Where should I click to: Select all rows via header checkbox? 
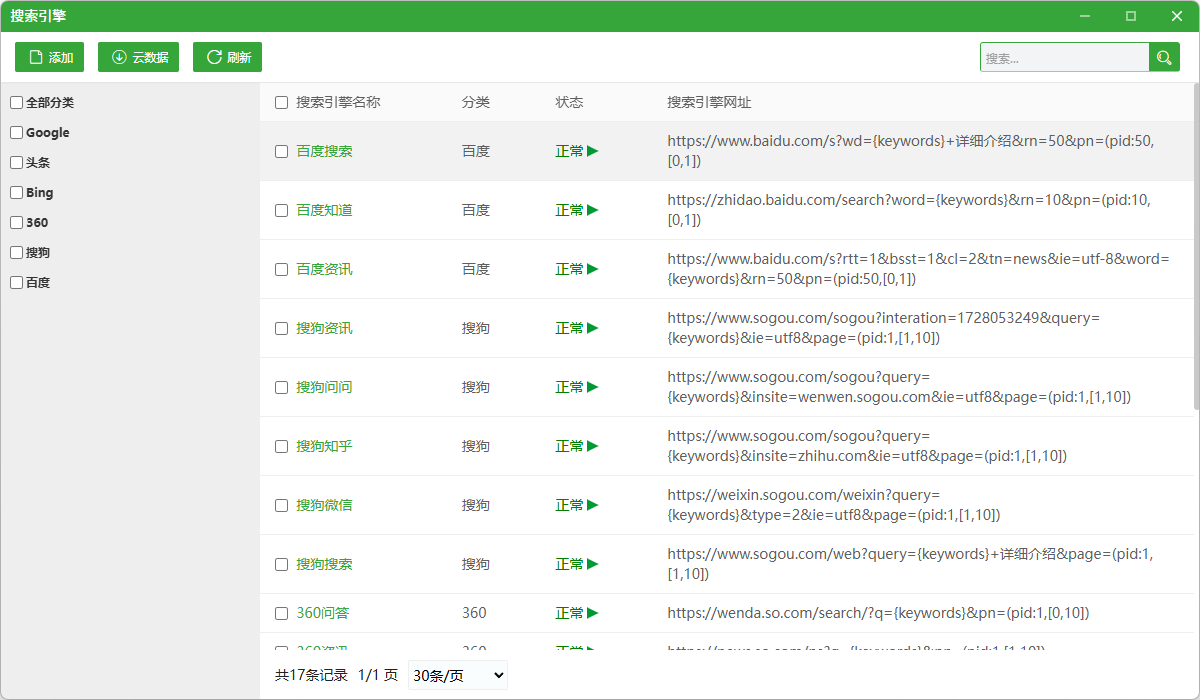coord(282,102)
